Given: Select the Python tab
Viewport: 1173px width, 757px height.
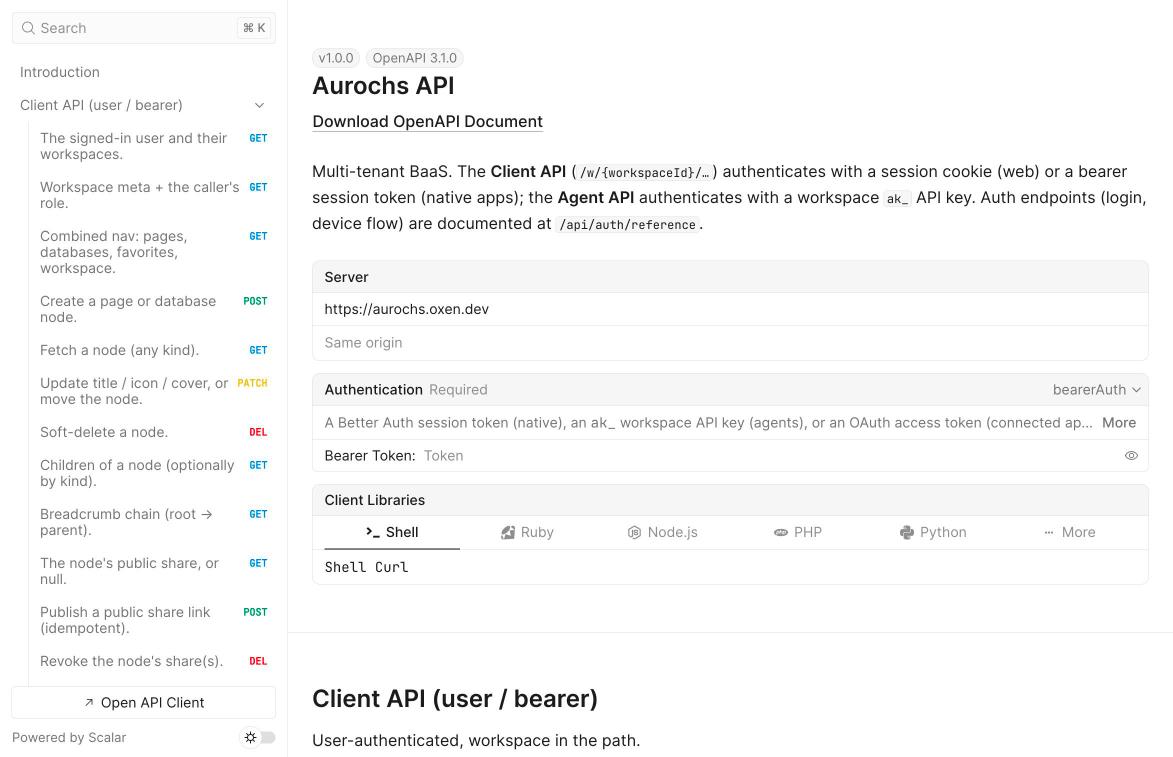Looking at the screenshot, I should [933, 532].
